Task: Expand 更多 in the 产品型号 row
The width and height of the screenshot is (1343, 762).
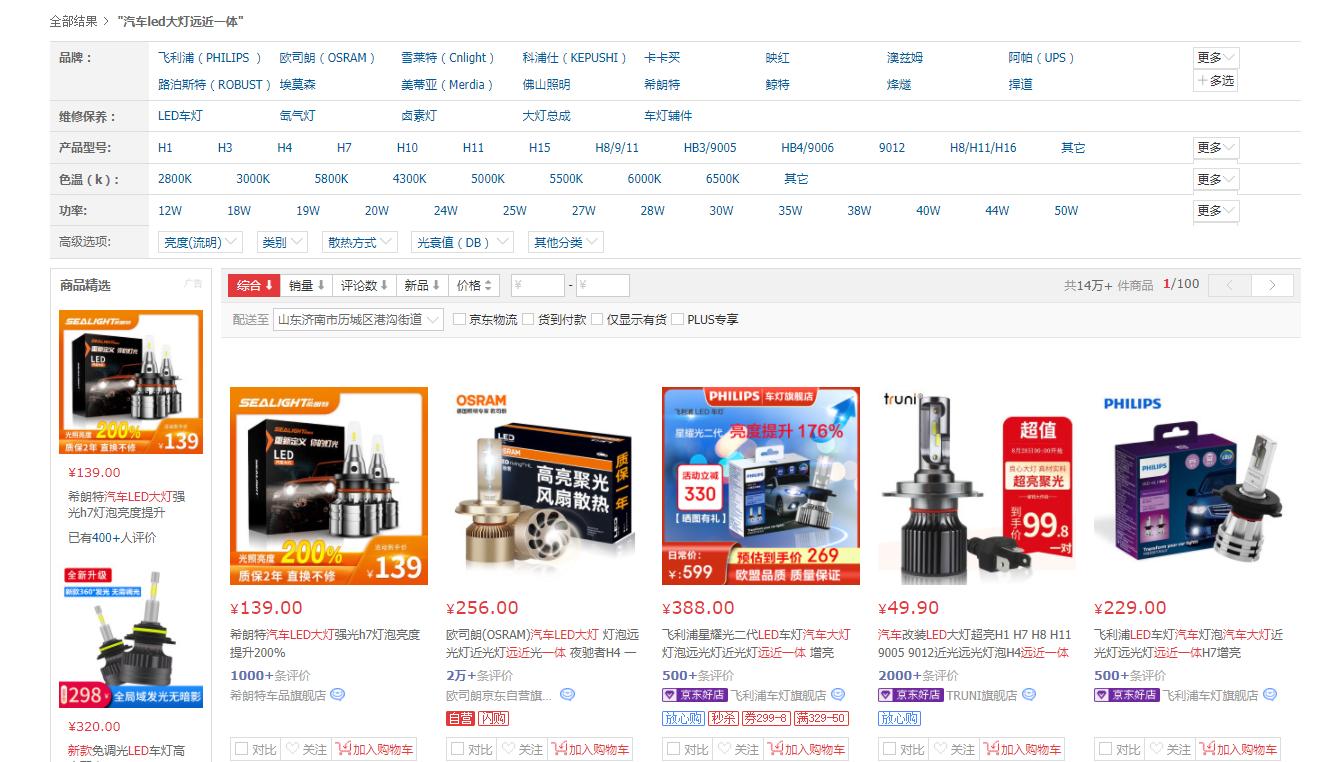Action: [x=1216, y=148]
